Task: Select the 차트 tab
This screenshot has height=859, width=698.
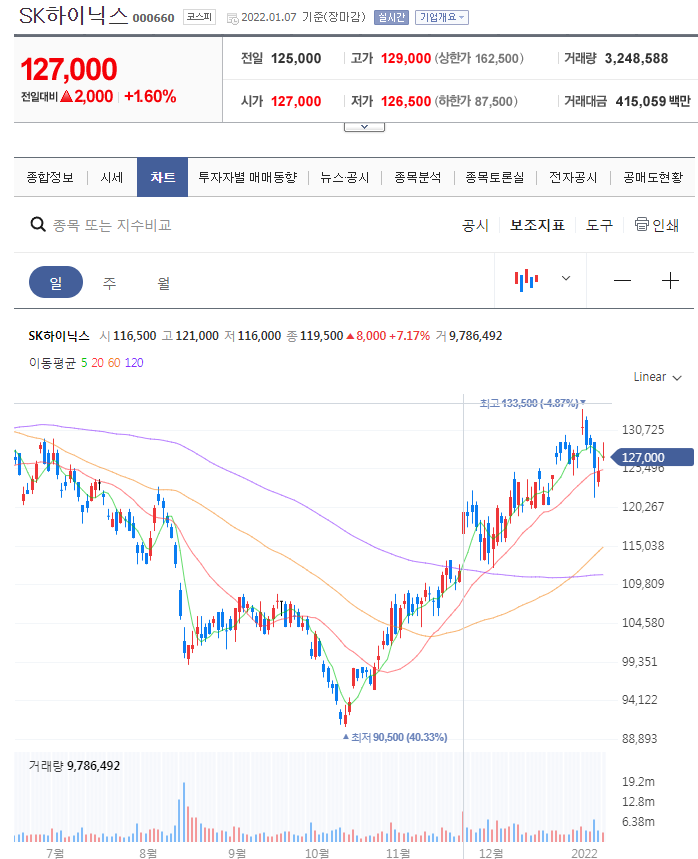Action: coord(163,177)
